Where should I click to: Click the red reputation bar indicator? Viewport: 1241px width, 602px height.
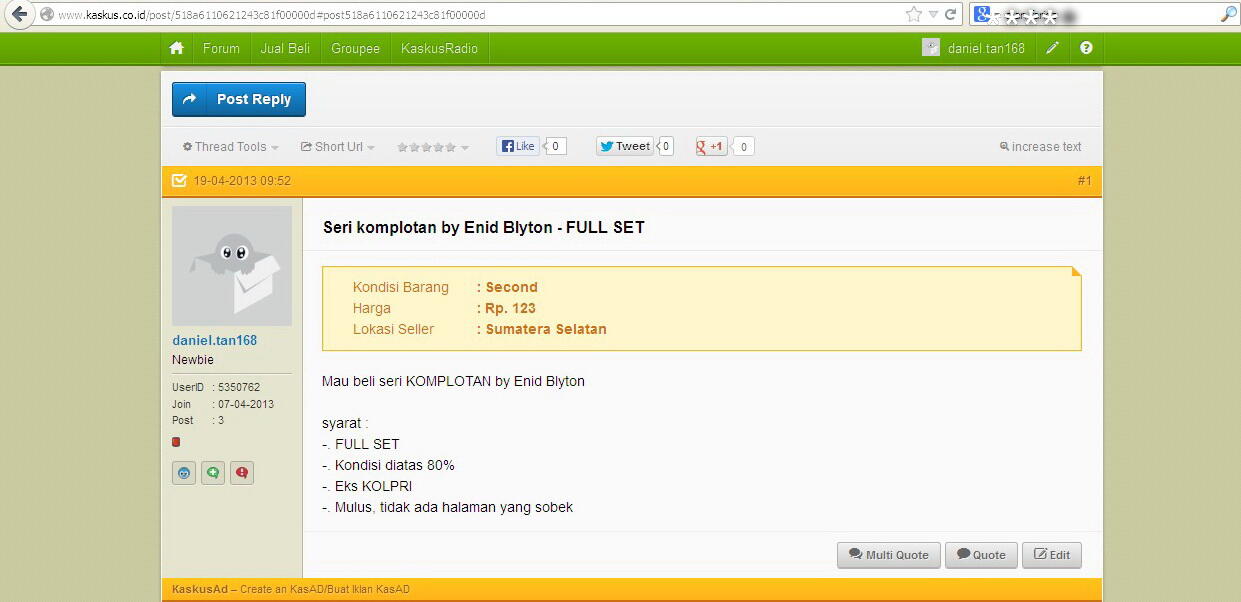[x=176, y=442]
